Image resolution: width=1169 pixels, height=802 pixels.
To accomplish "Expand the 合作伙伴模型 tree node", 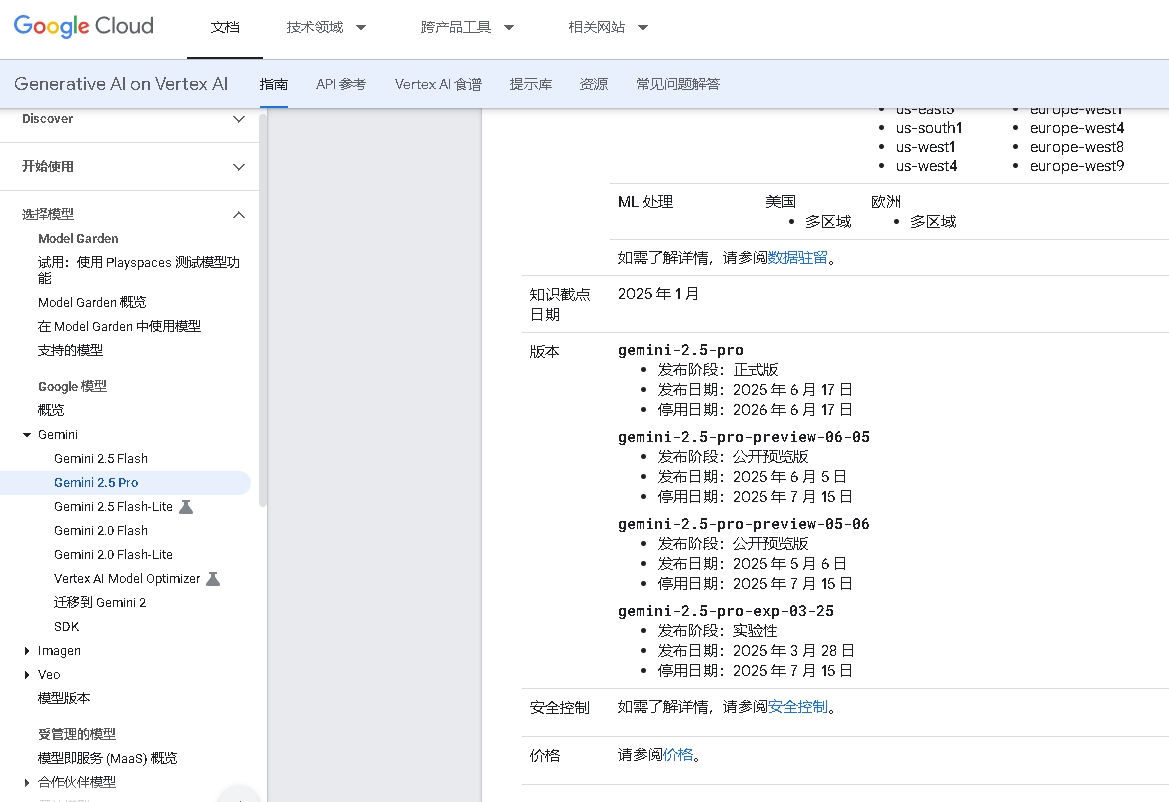I will [27, 783].
